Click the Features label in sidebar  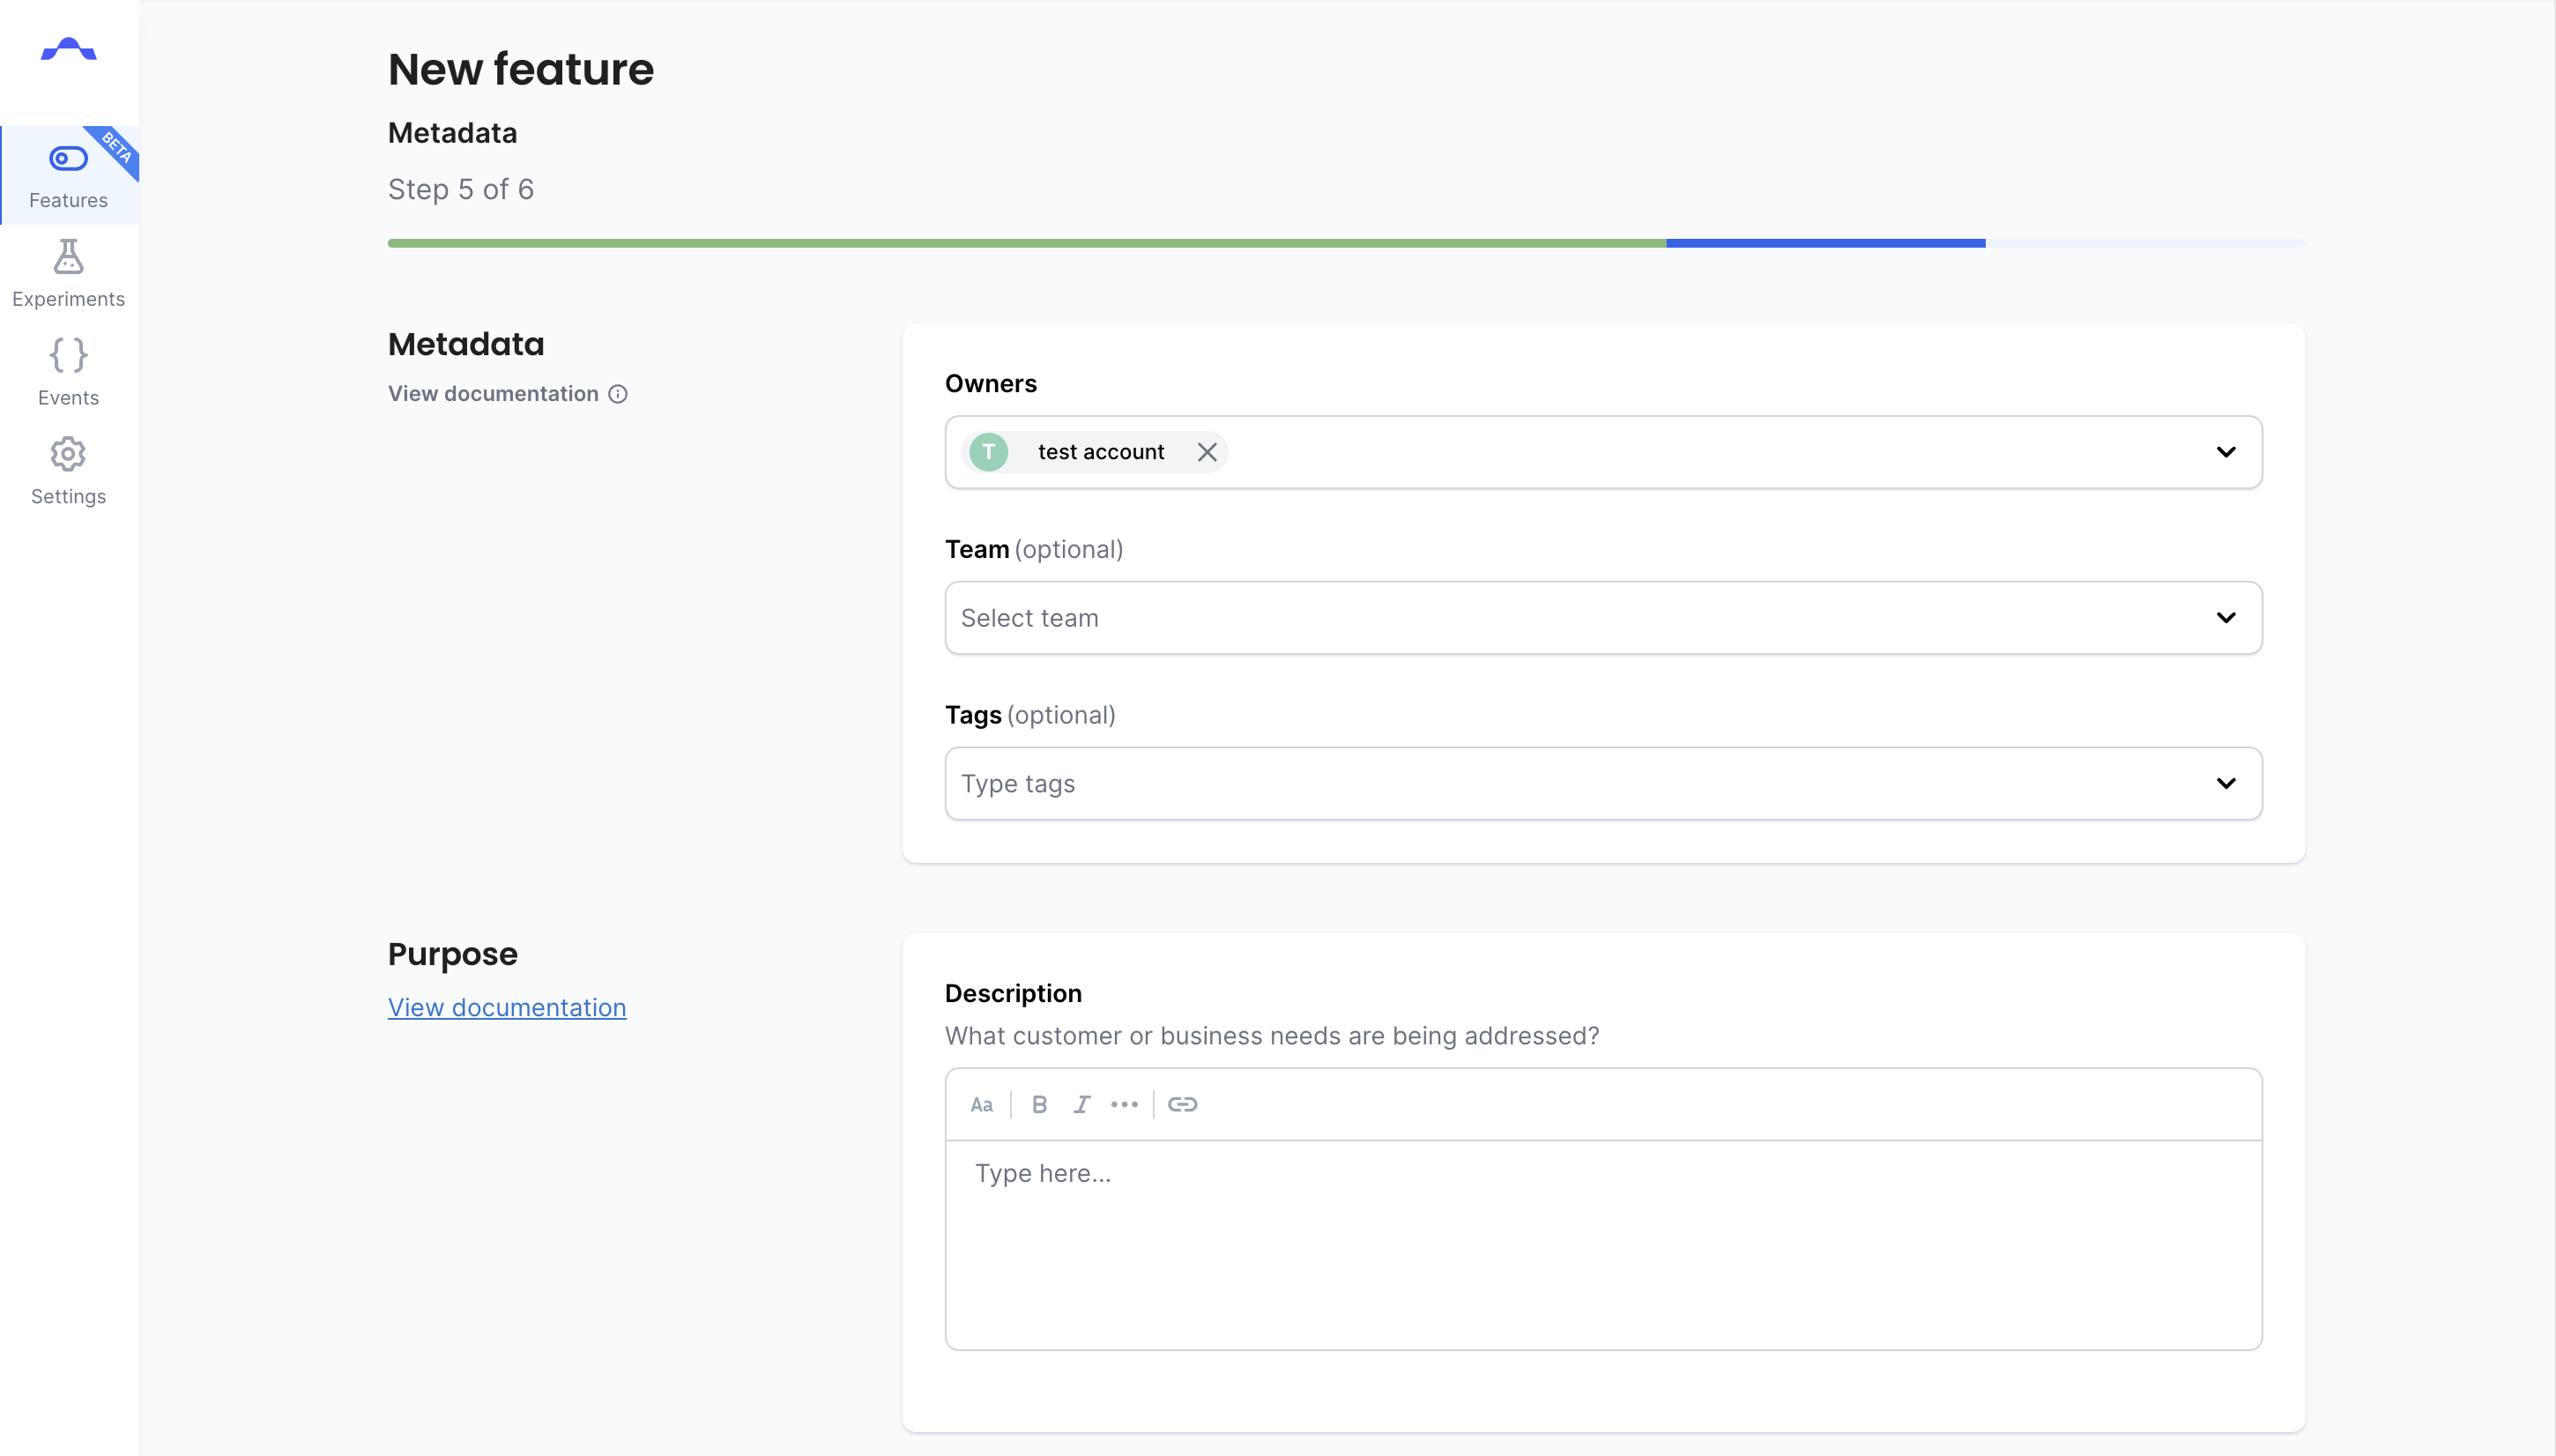68,200
